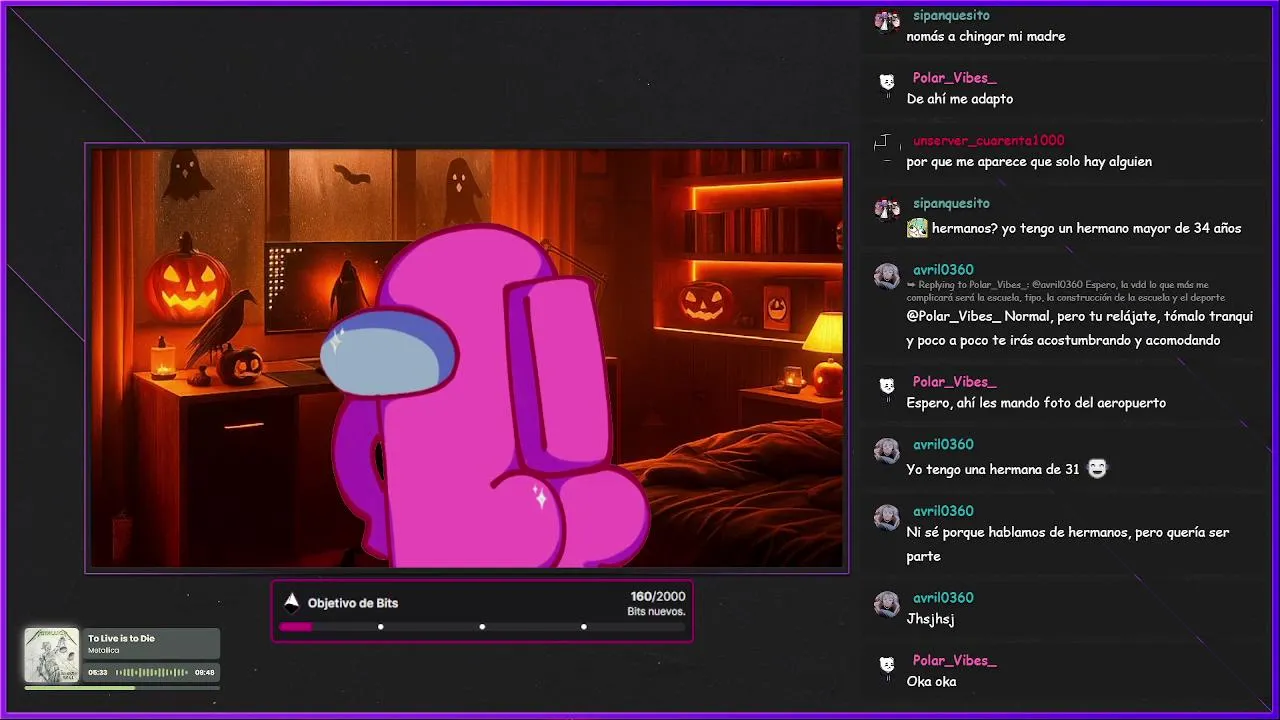Click the first milestone dot on the Bits bar
The width and height of the screenshot is (1280, 720).
click(380, 627)
